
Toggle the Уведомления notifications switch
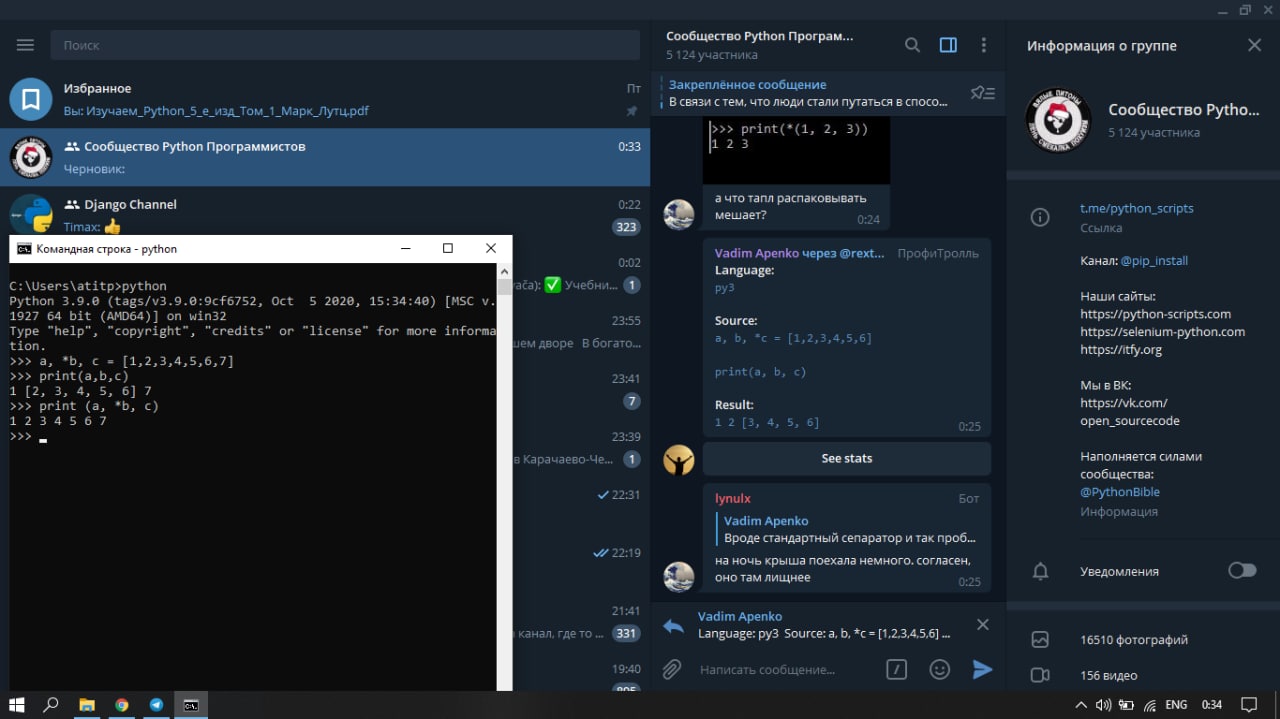coord(1242,570)
